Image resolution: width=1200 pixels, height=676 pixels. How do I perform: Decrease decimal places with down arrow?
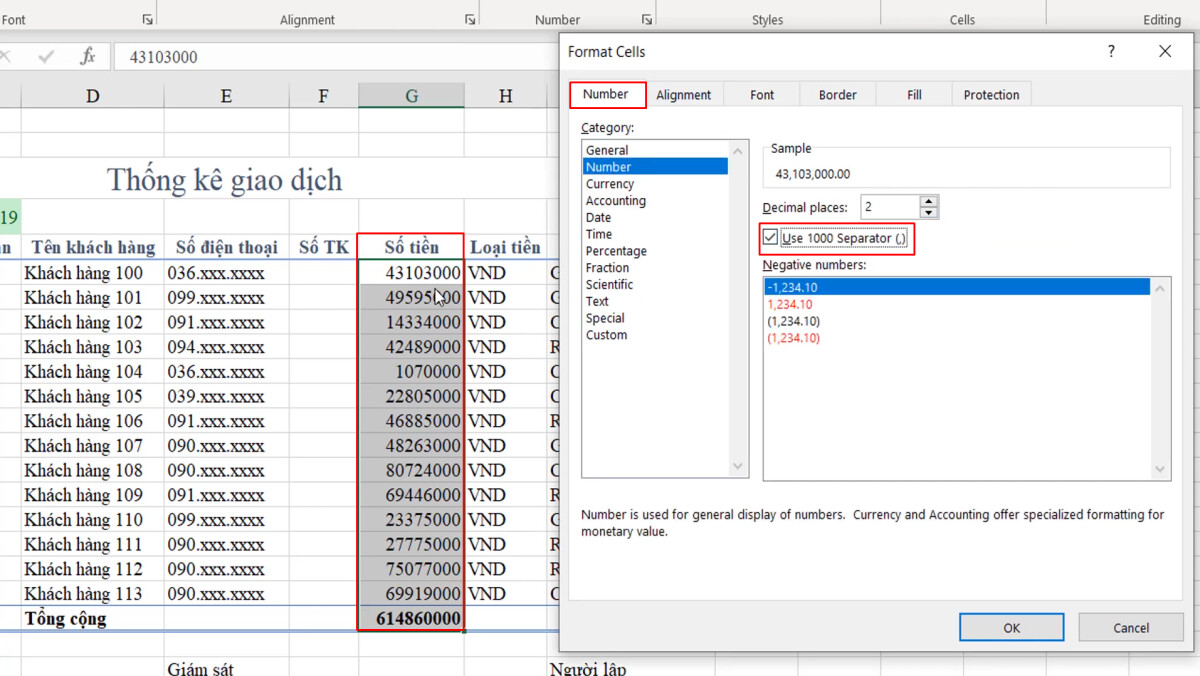929,212
